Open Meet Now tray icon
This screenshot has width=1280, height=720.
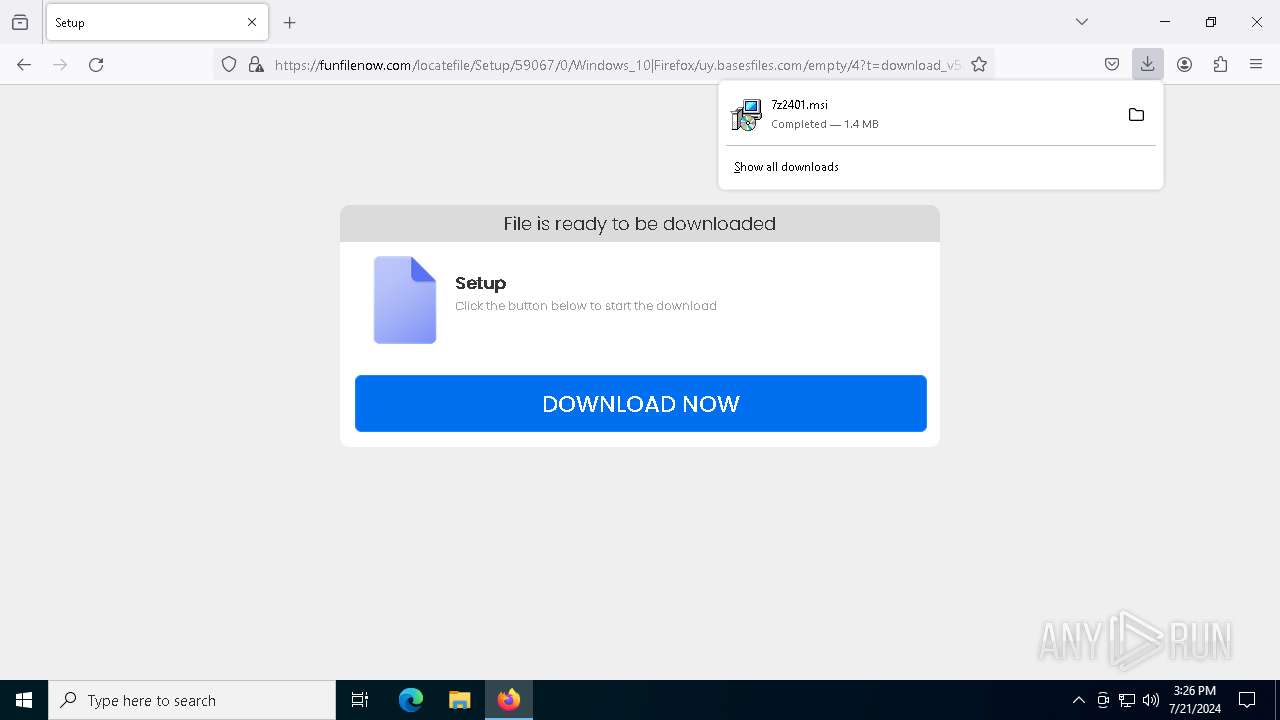1103,700
